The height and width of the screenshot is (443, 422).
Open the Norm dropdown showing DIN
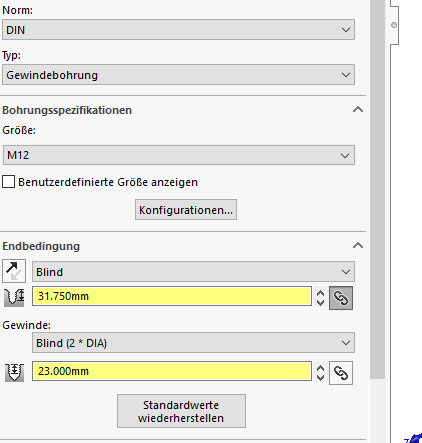pos(178,30)
